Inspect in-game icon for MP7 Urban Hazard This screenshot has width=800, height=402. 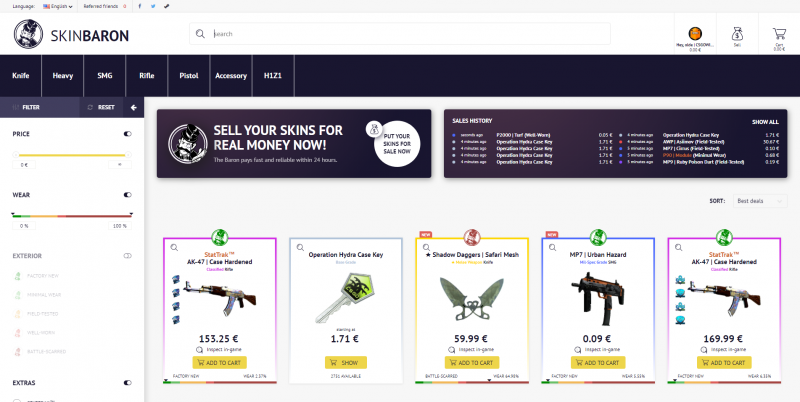pos(578,350)
